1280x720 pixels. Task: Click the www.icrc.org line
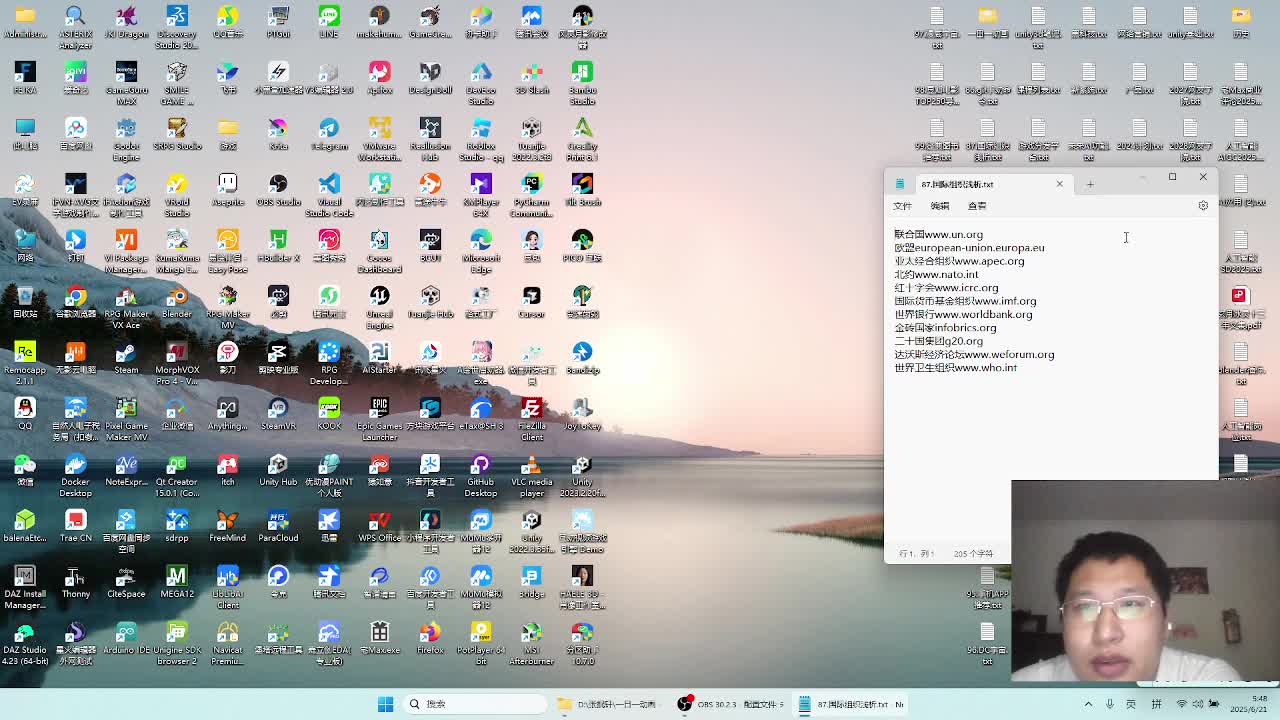(946, 288)
